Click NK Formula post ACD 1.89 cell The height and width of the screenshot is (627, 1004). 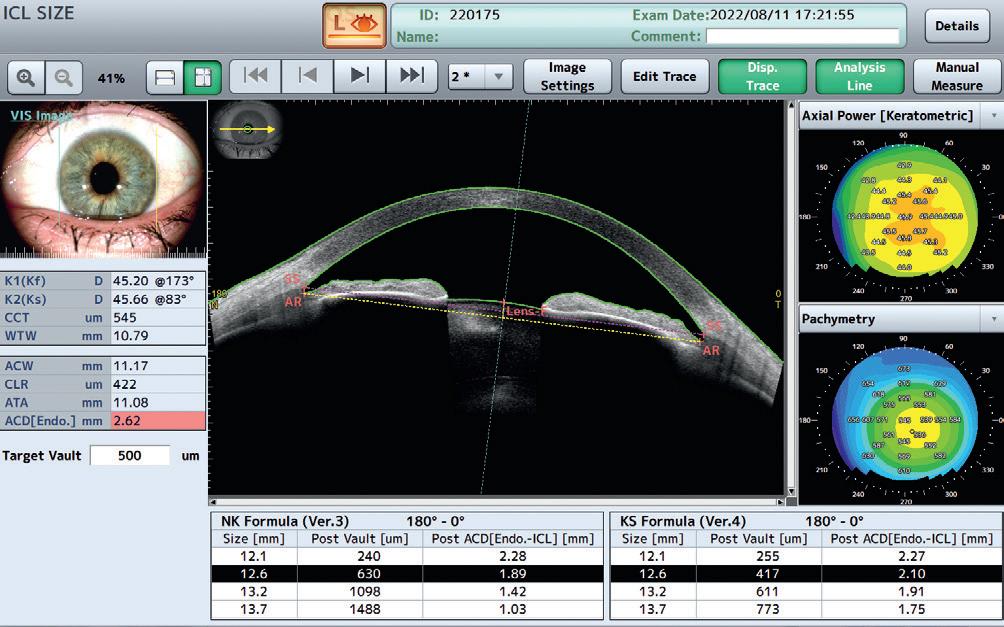(x=513, y=574)
